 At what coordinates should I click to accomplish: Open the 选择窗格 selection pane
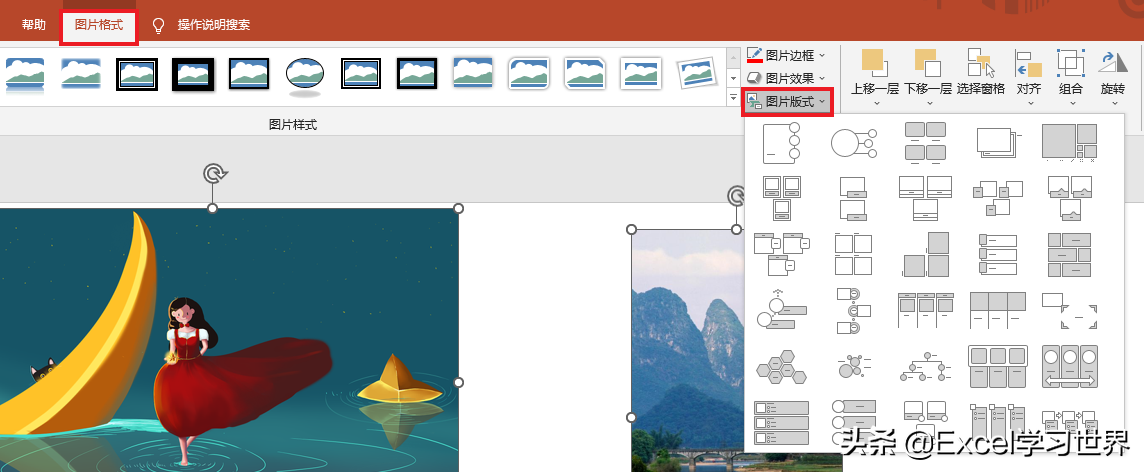(981, 71)
